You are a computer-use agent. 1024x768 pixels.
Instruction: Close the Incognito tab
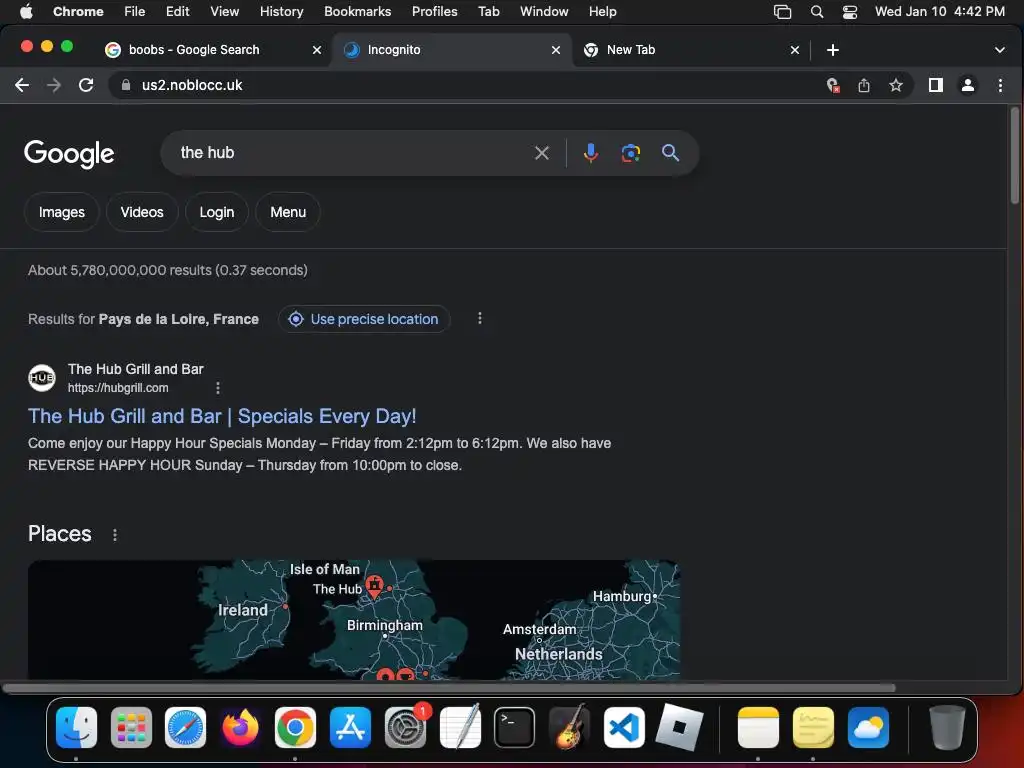[x=556, y=50]
